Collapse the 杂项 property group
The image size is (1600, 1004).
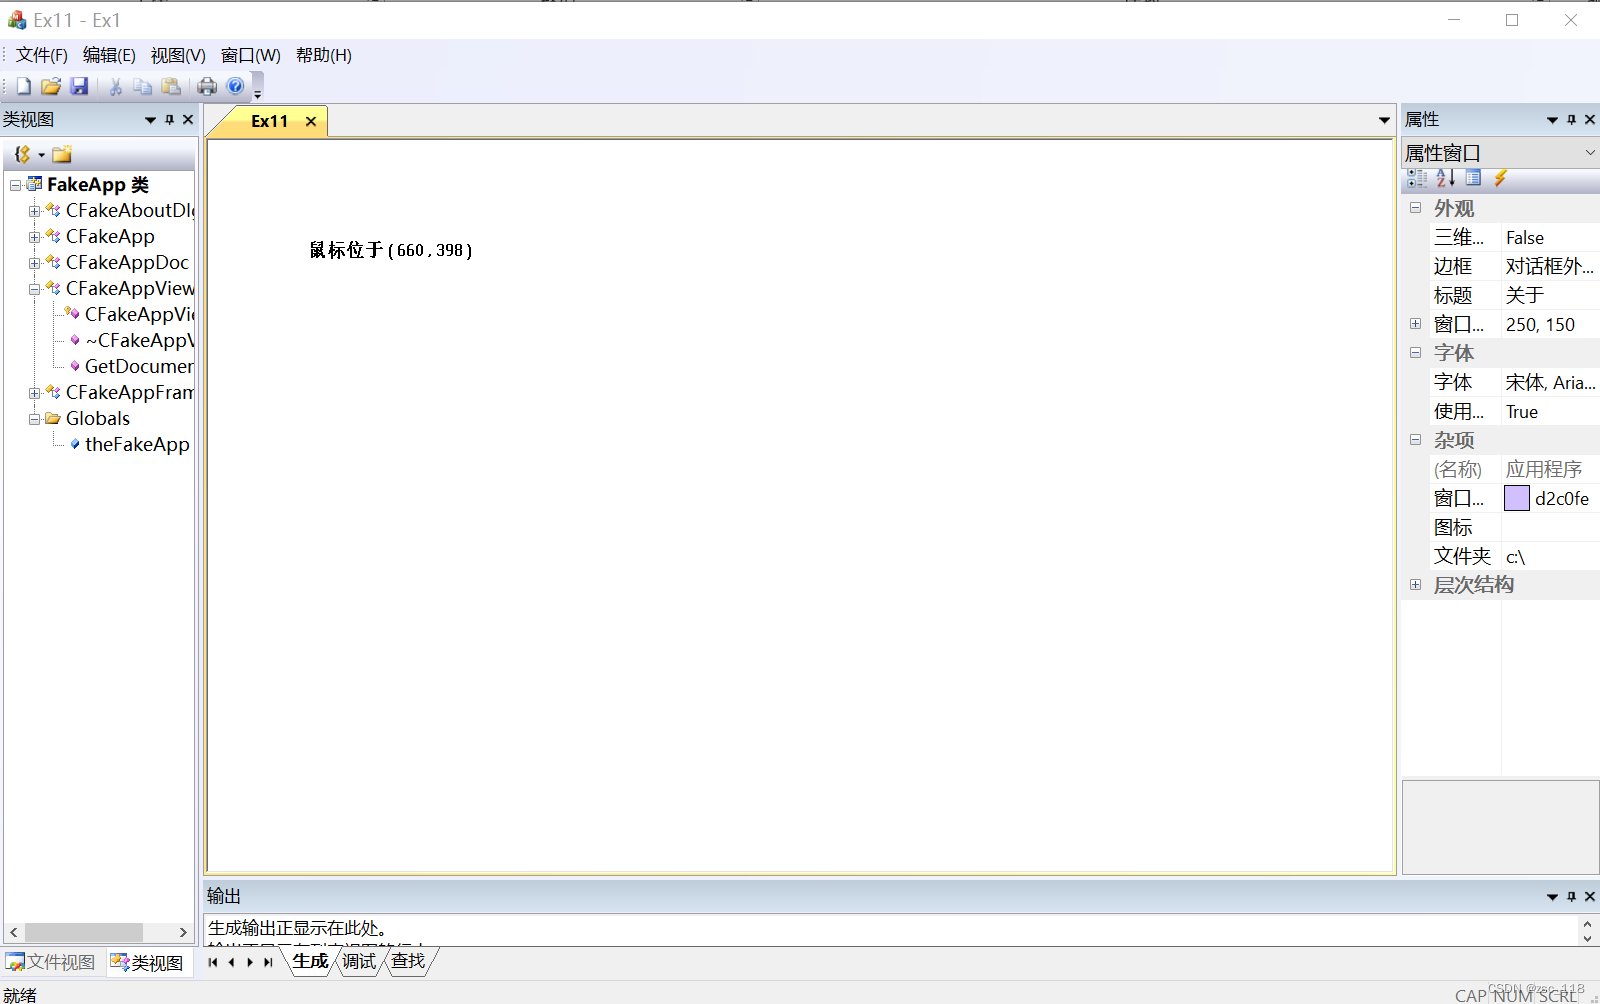coord(1415,440)
